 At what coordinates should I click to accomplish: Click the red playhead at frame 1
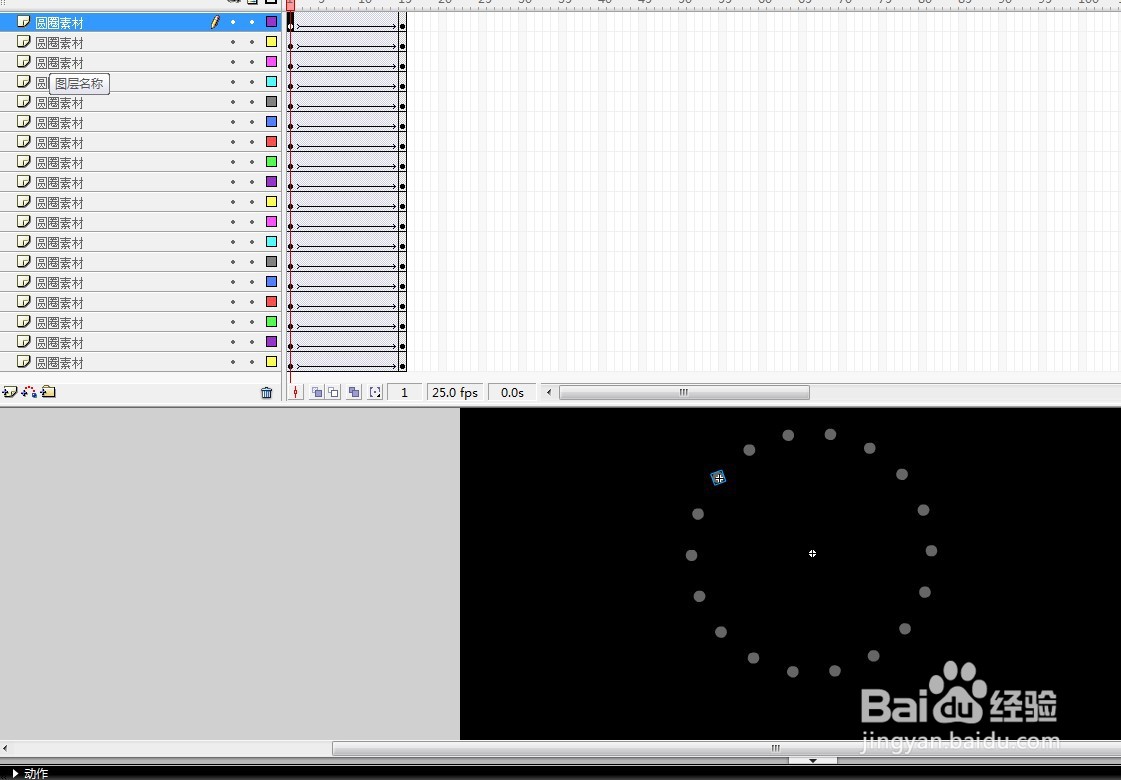click(290, 5)
